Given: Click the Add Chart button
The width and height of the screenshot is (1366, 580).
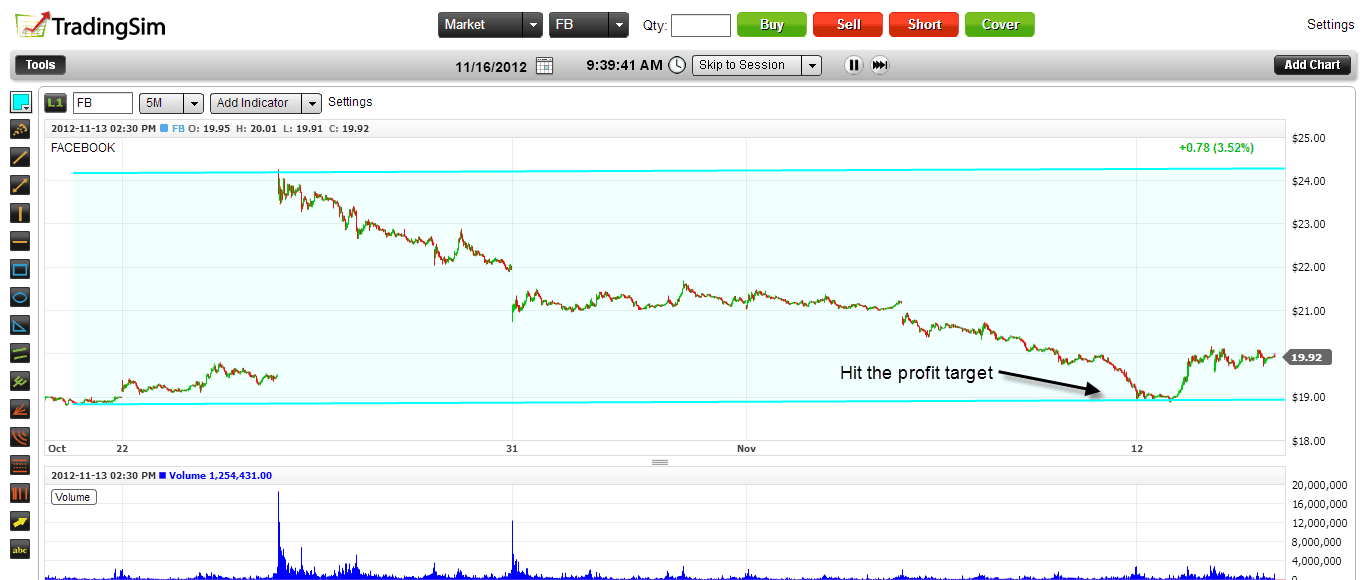Looking at the screenshot, I should (1312, 65).
